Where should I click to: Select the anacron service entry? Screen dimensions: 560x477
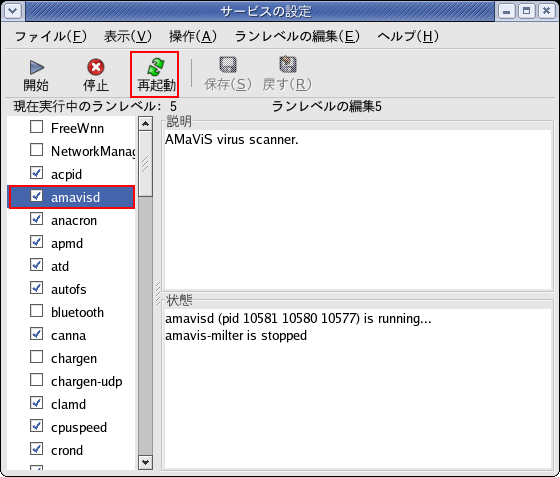[x=74, y=221]
